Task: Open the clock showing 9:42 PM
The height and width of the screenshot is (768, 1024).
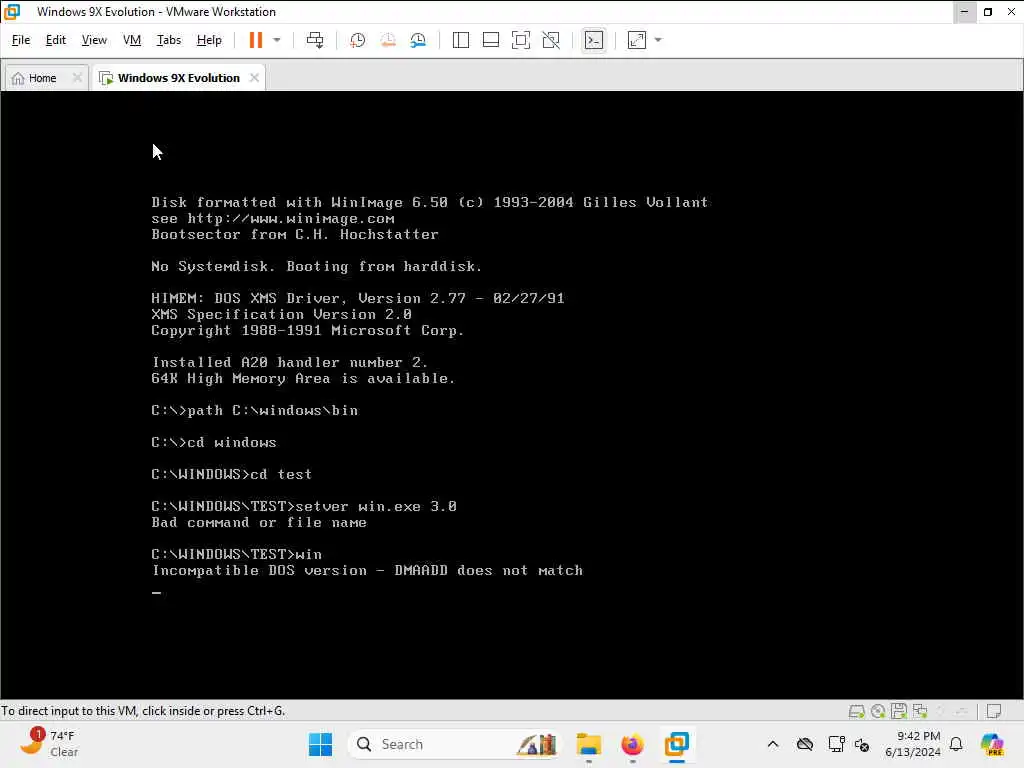Action: pyautogui.click(x=912, y=744)
